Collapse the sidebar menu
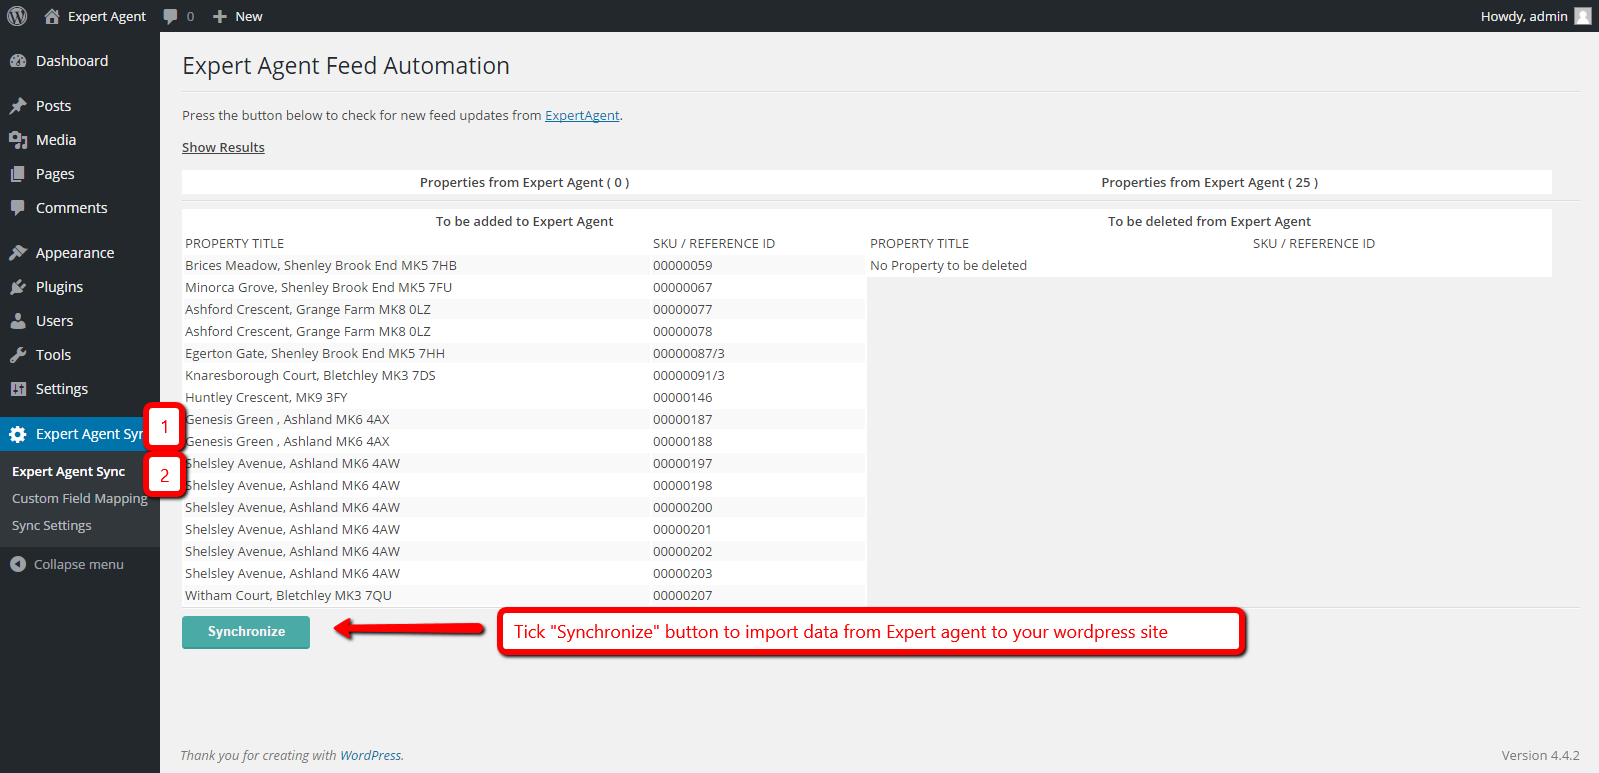This screenshot has width=1599, height=773. pyautogui.click(x=67, y=565)
